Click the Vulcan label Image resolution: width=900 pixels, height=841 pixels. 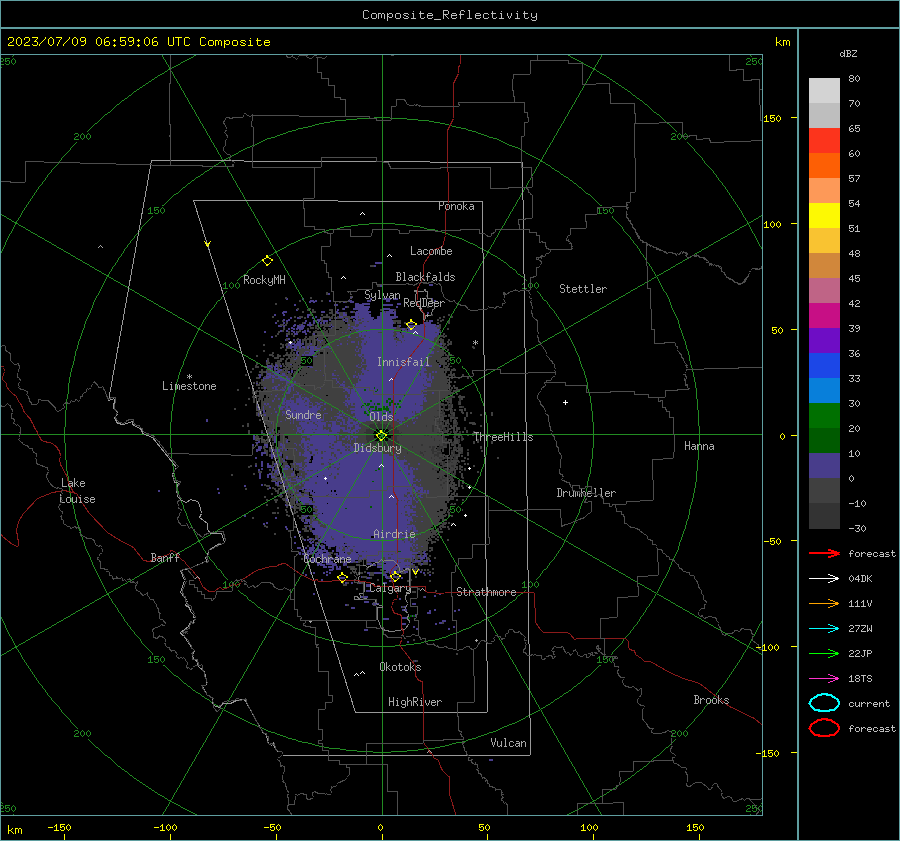point(508,743)
